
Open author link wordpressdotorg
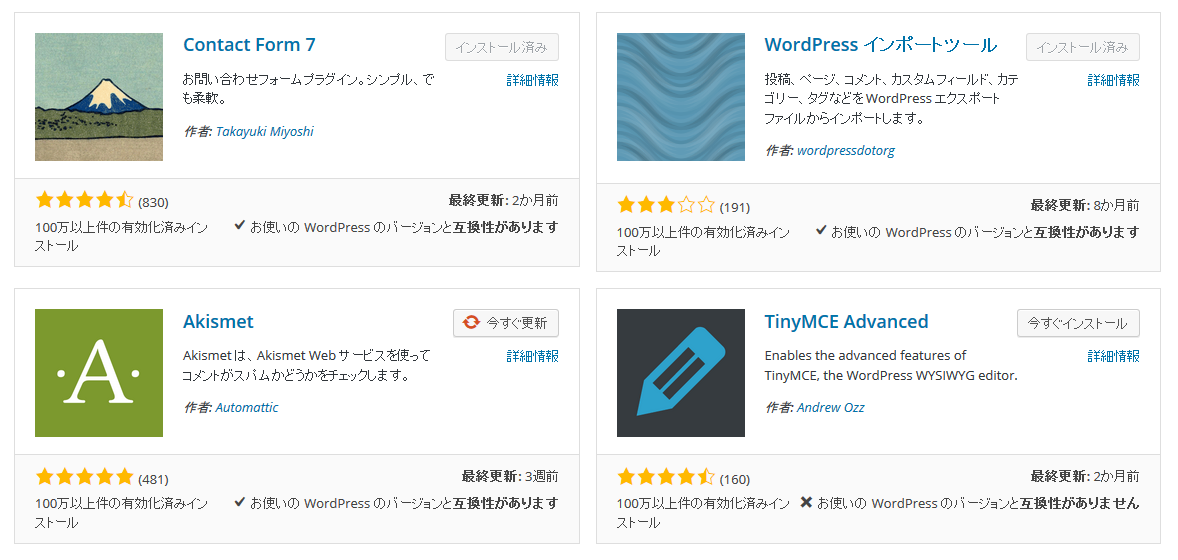(x=845, y=150)
